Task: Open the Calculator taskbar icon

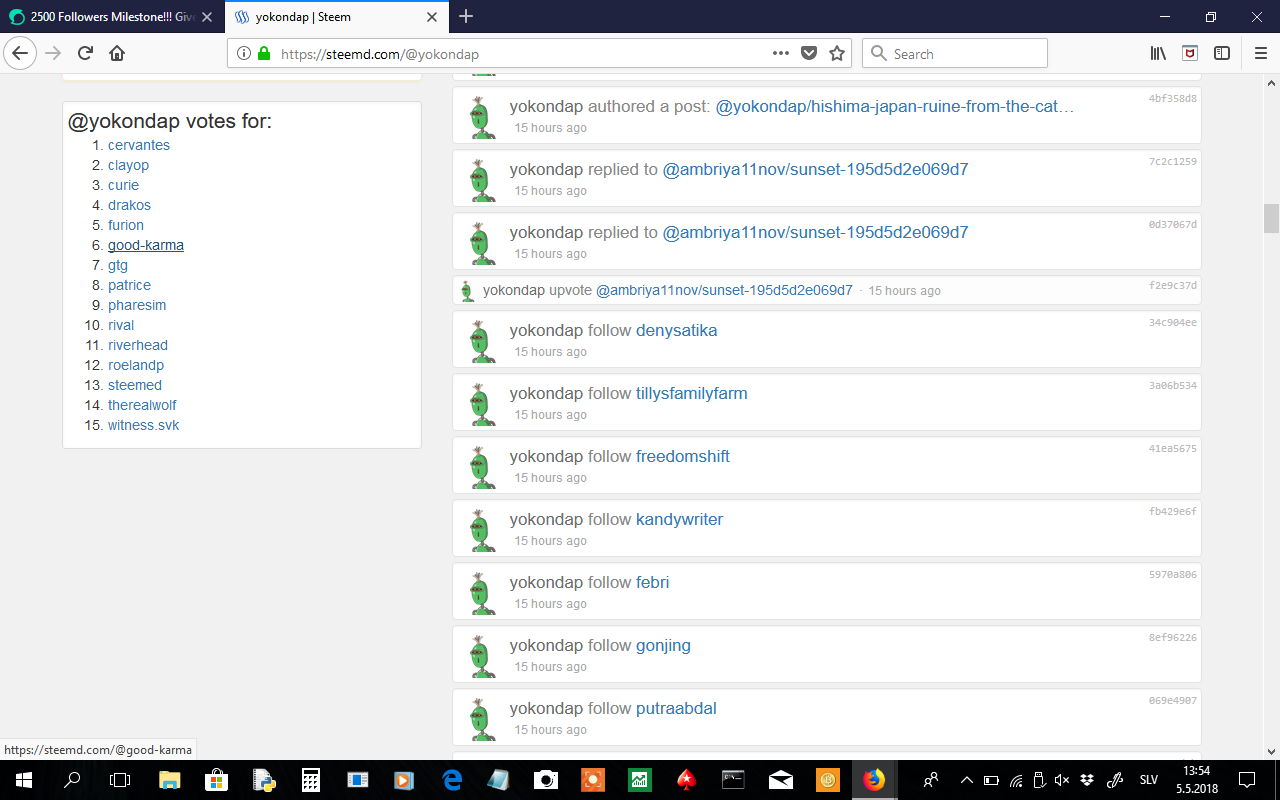Action: pos(311,779)
